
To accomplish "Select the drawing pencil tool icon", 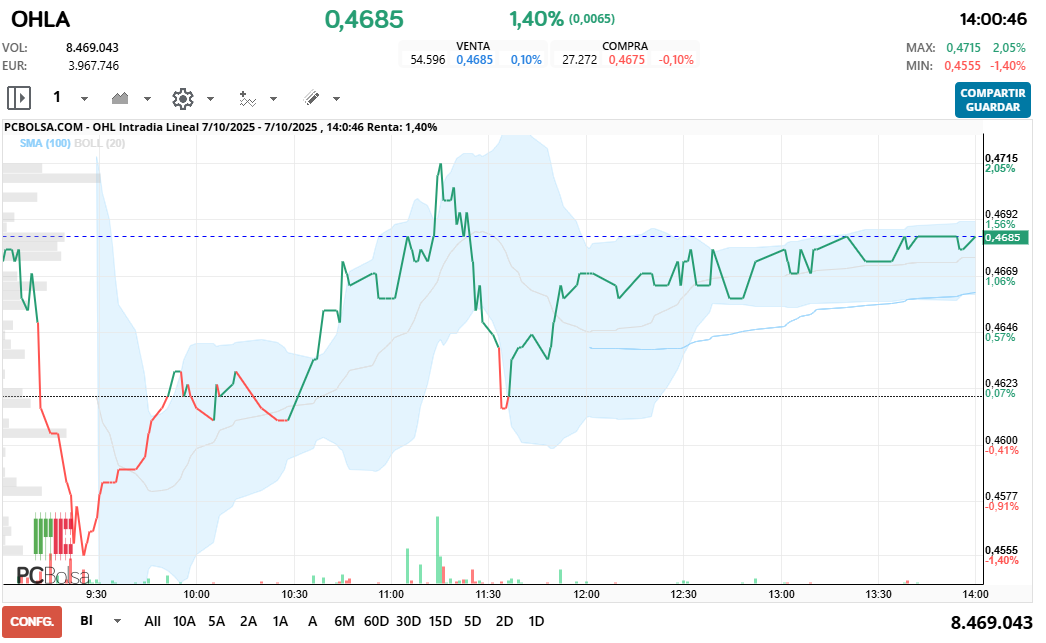I will click(311, 98).
